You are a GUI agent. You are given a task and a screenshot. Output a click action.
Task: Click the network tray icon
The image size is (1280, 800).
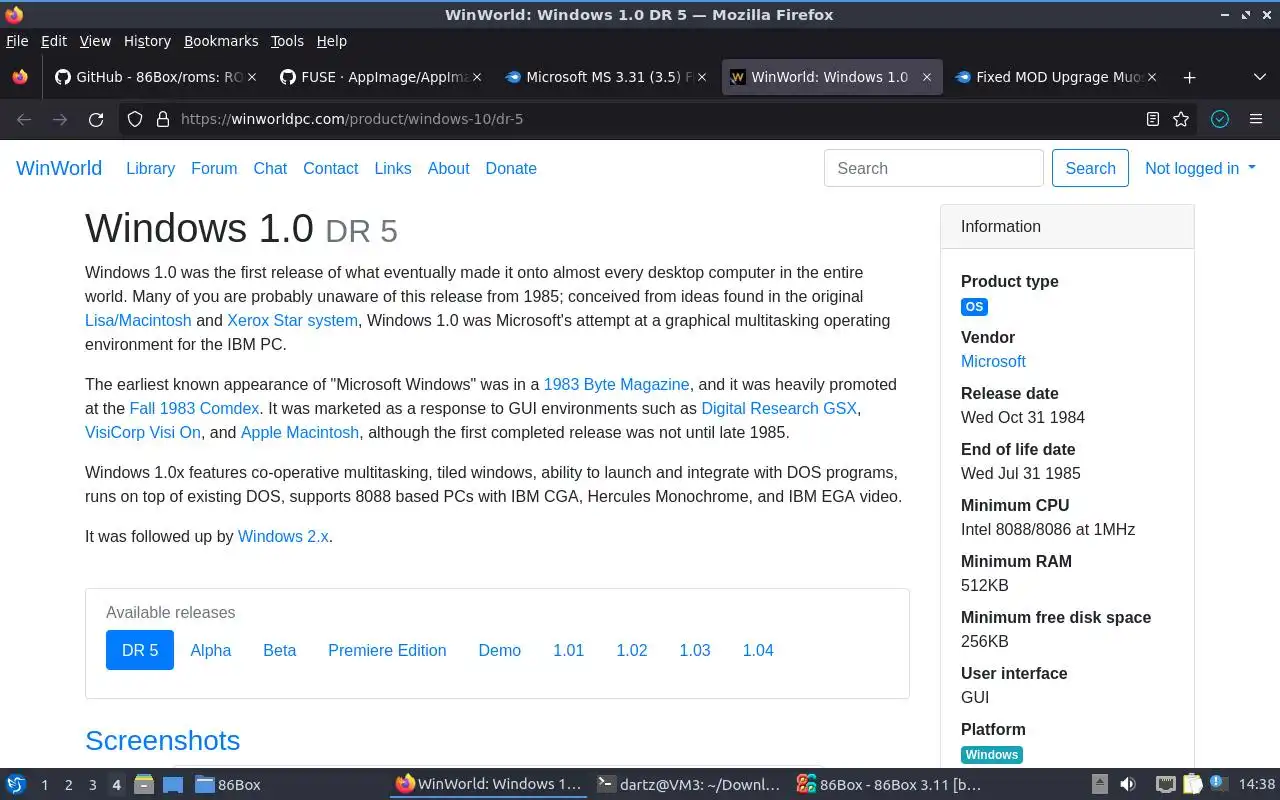pos(1166,784)
